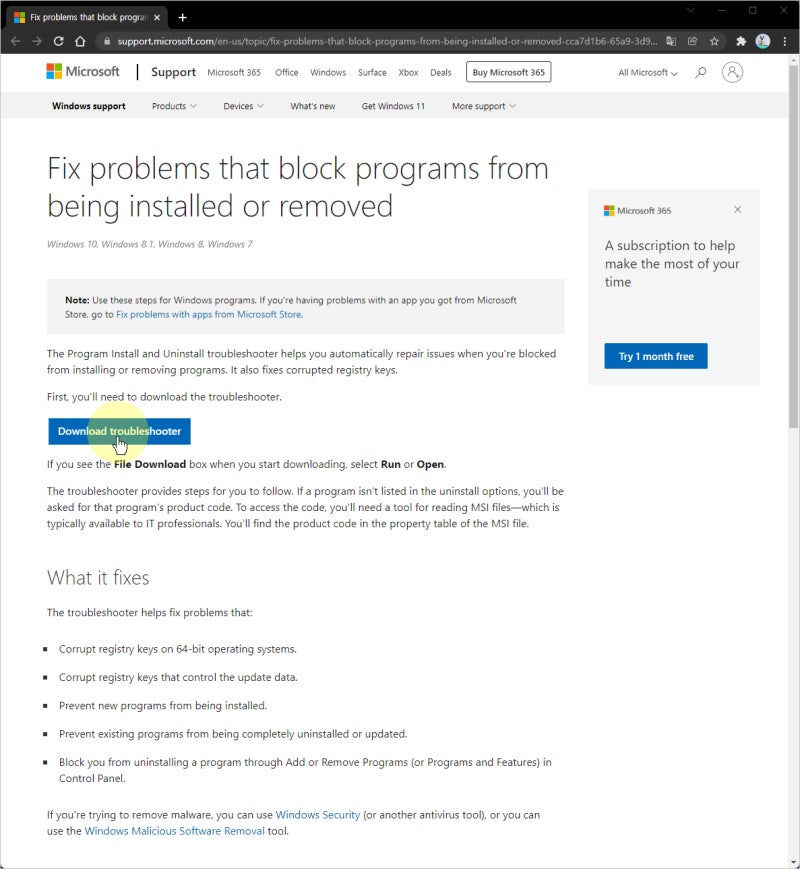Click the Download troubleshooter button
The width and height of the screenshot is (800, 869).
point(119,431)
